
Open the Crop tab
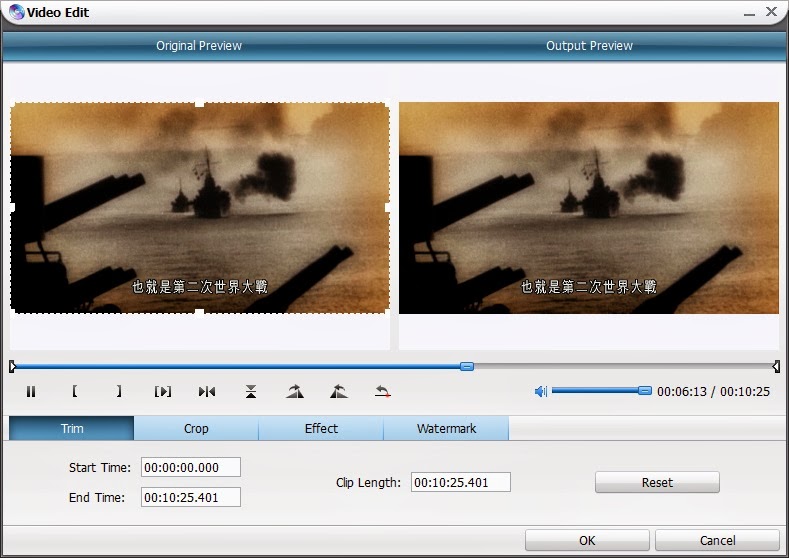tap(196, 428)
